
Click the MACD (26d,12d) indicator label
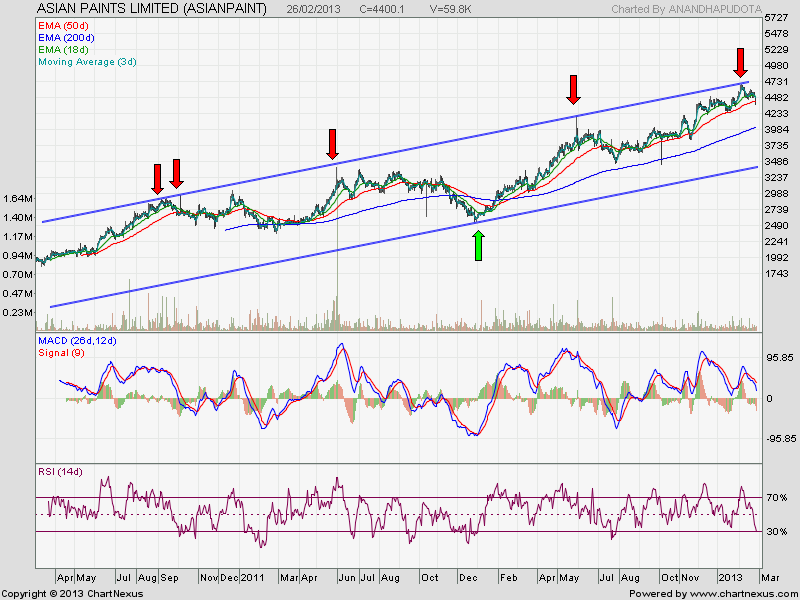click(x=77, y=341)
